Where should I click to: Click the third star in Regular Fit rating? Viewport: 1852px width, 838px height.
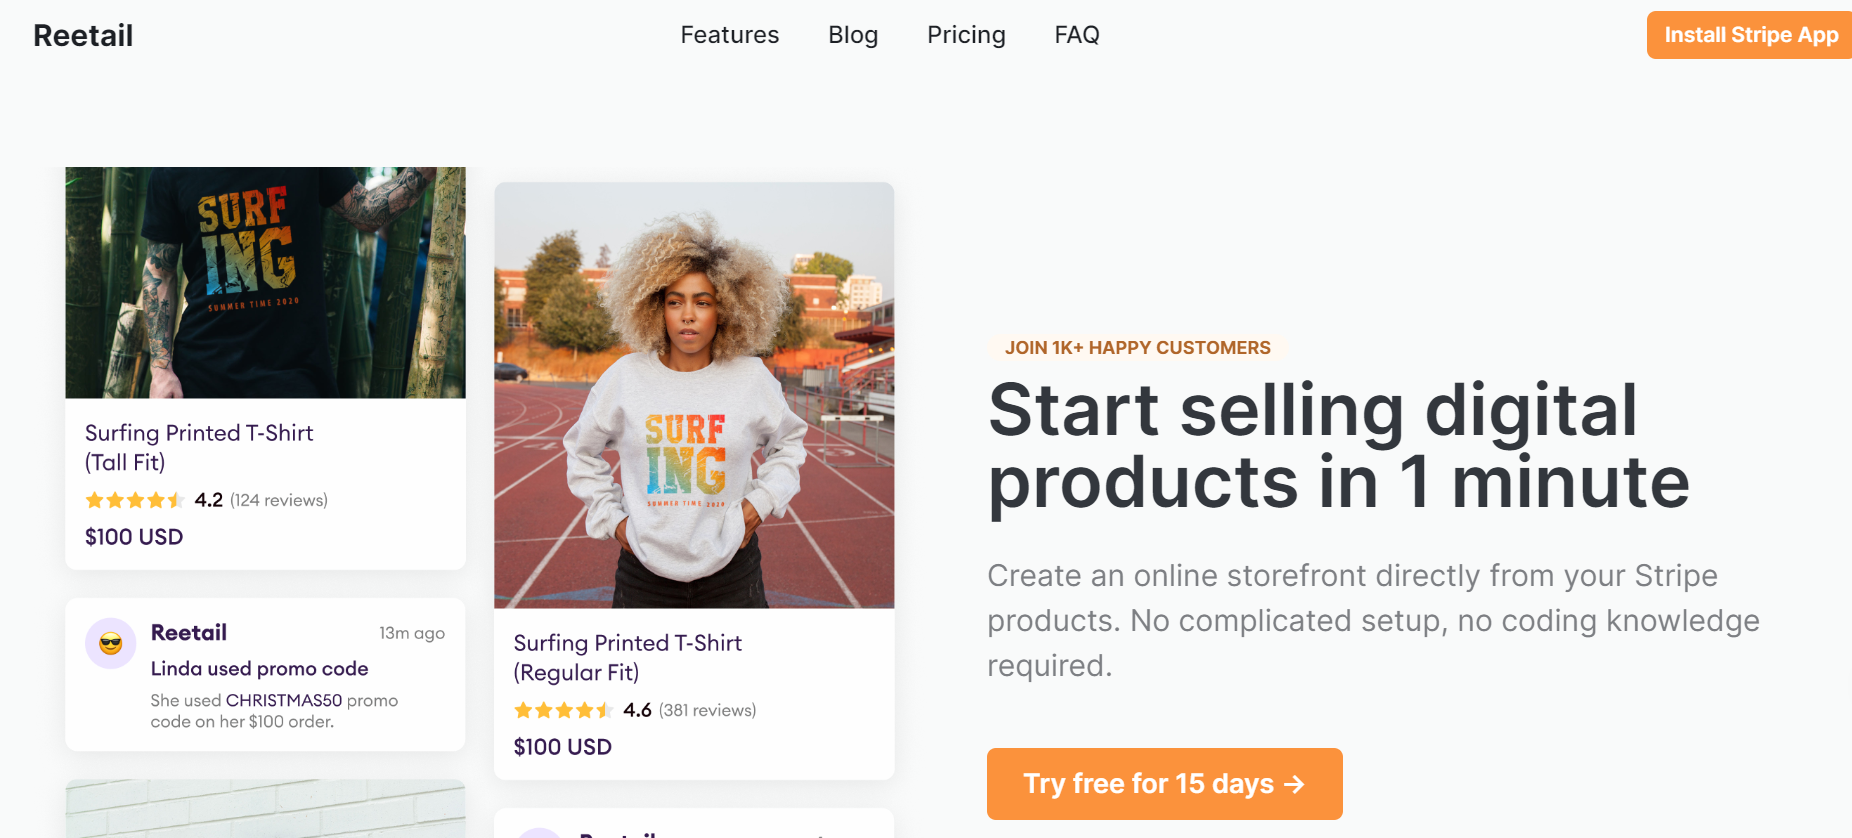562,710
